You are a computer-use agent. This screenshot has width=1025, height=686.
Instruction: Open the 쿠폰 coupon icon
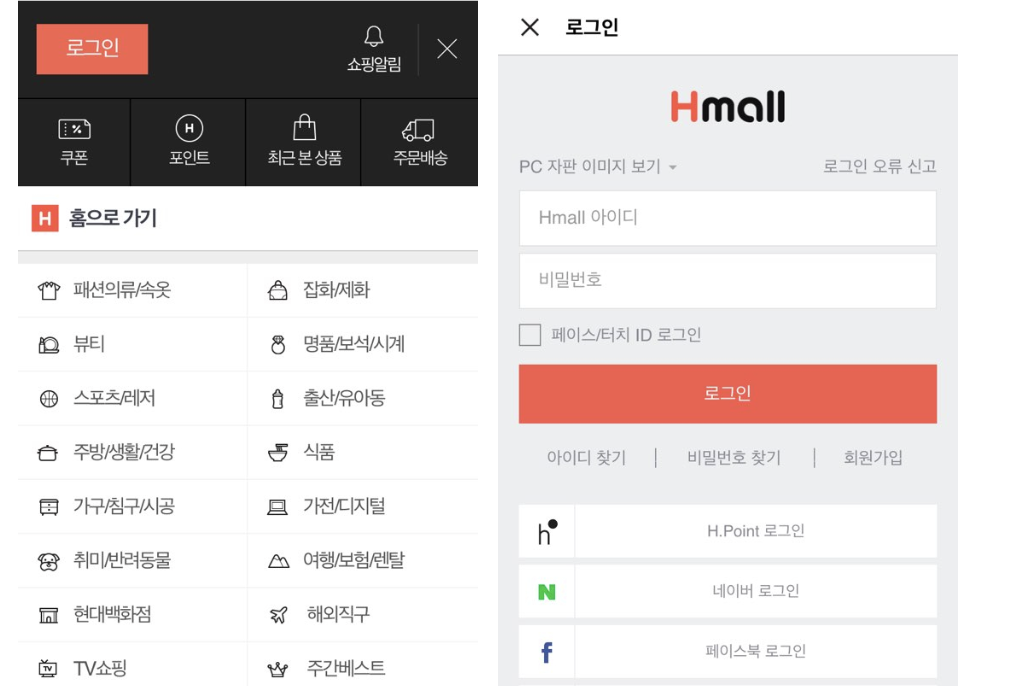75,129
